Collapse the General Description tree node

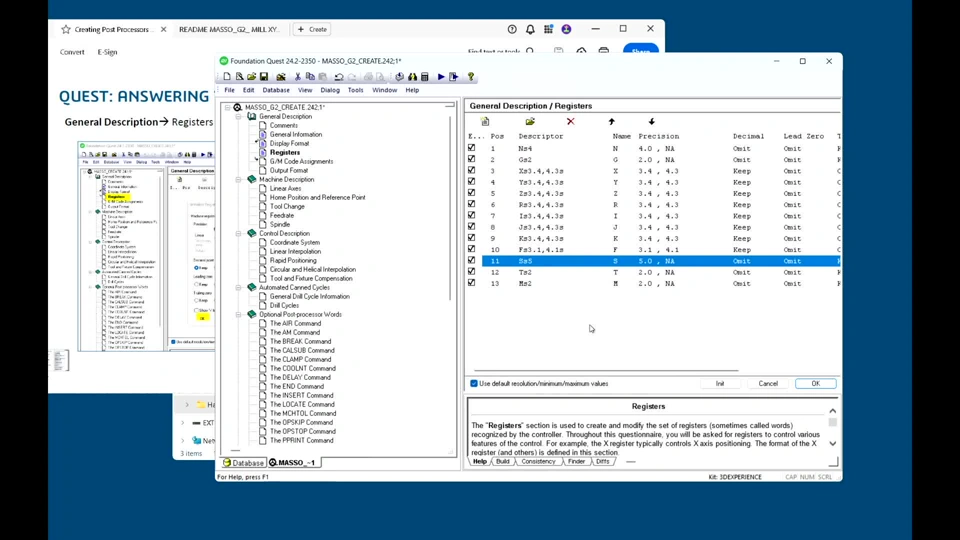point(239,117)
